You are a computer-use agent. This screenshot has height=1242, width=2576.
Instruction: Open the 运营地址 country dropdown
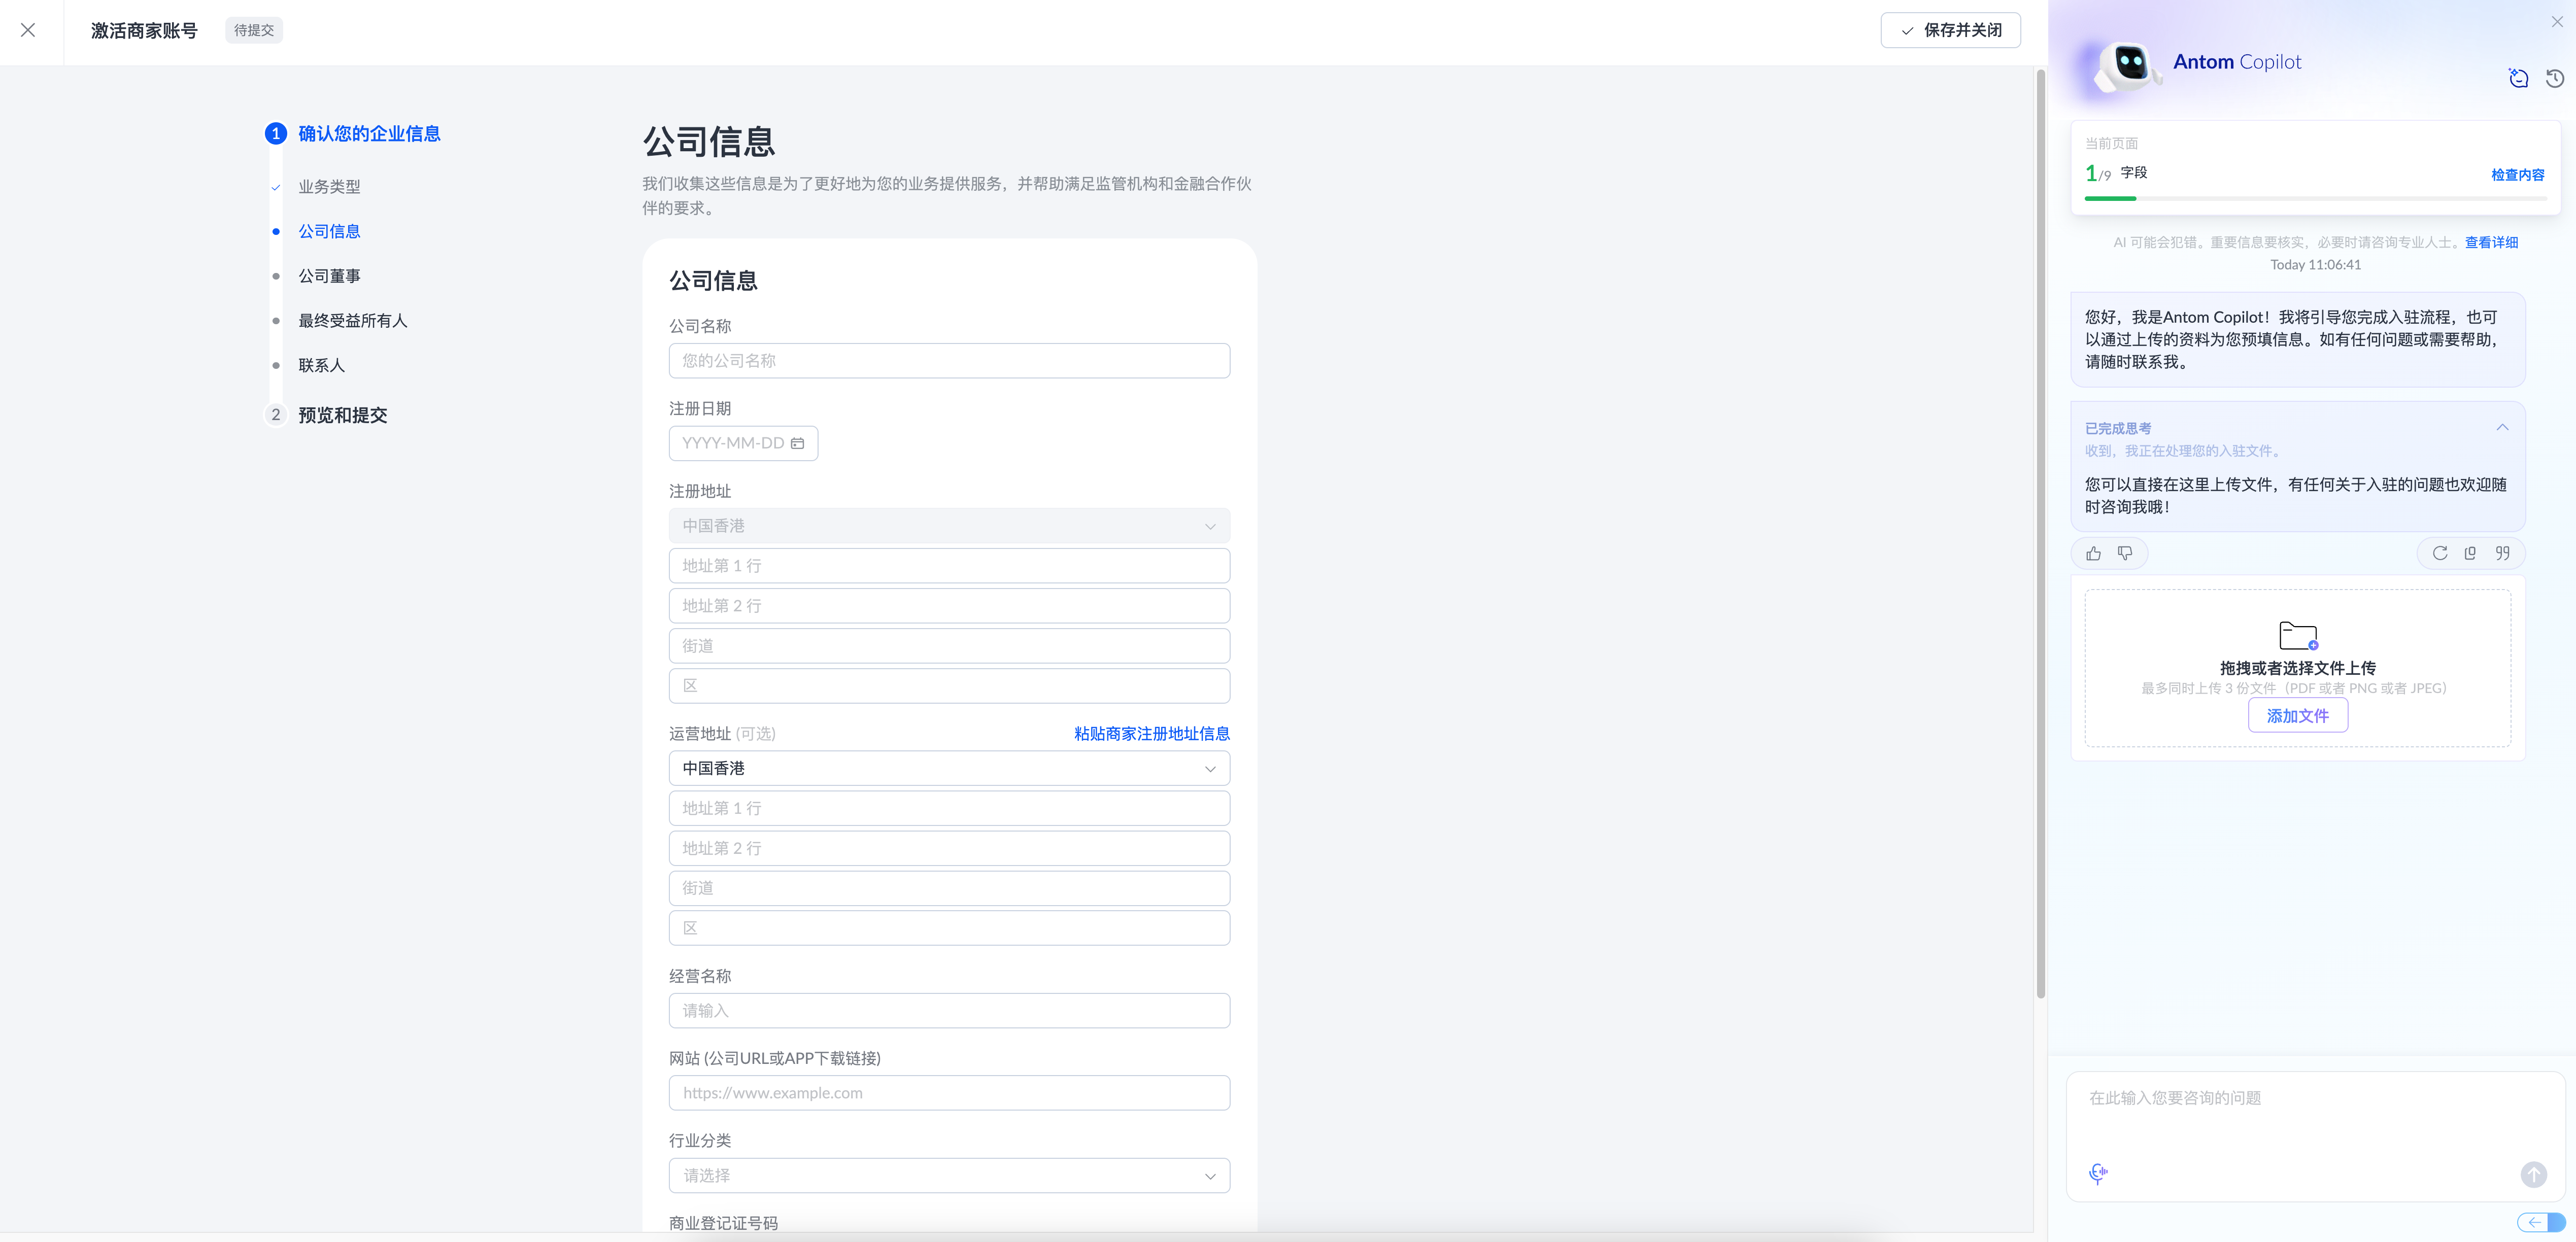point(948,768)
